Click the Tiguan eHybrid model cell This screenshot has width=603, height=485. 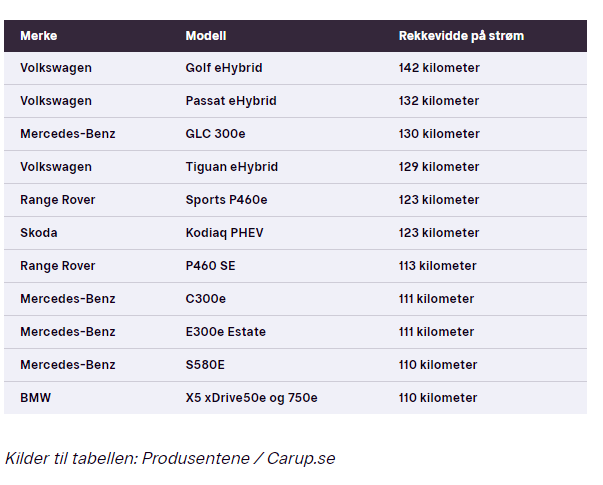coord(232,167)
